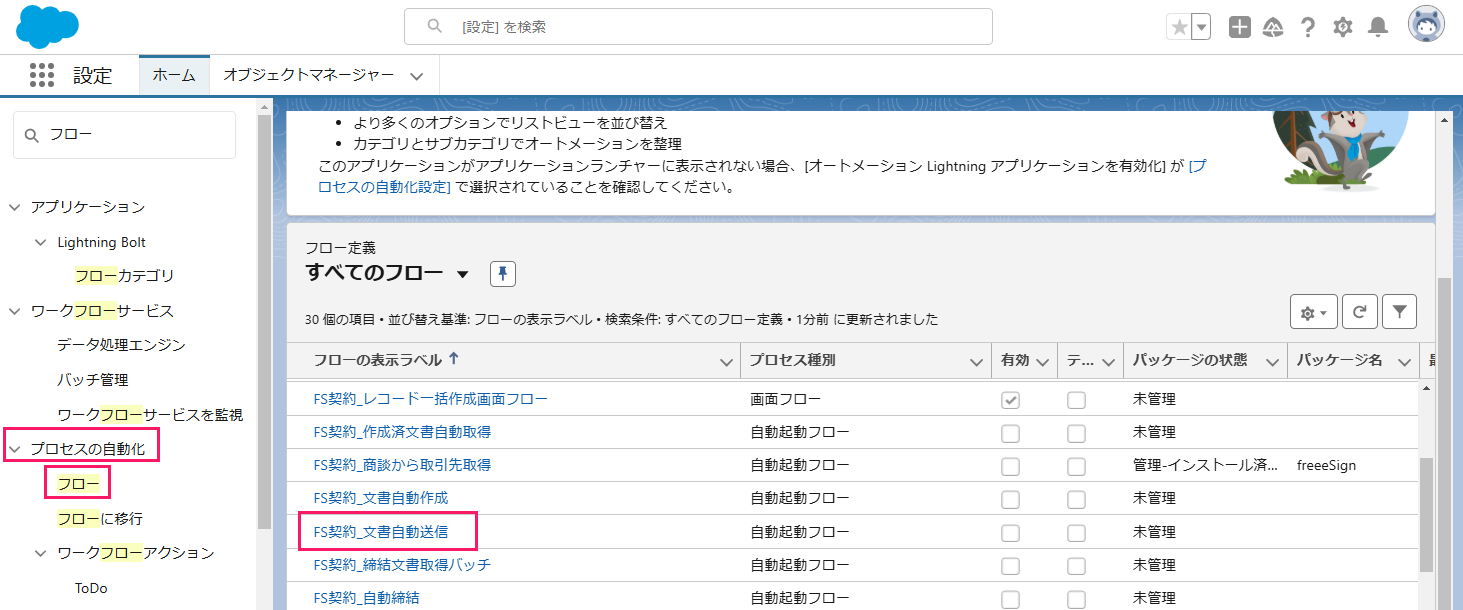Open プロセス種別 column action chevron
This screenshot has height=610, width=1463.
pyautogui.click(x=976, y=362)
